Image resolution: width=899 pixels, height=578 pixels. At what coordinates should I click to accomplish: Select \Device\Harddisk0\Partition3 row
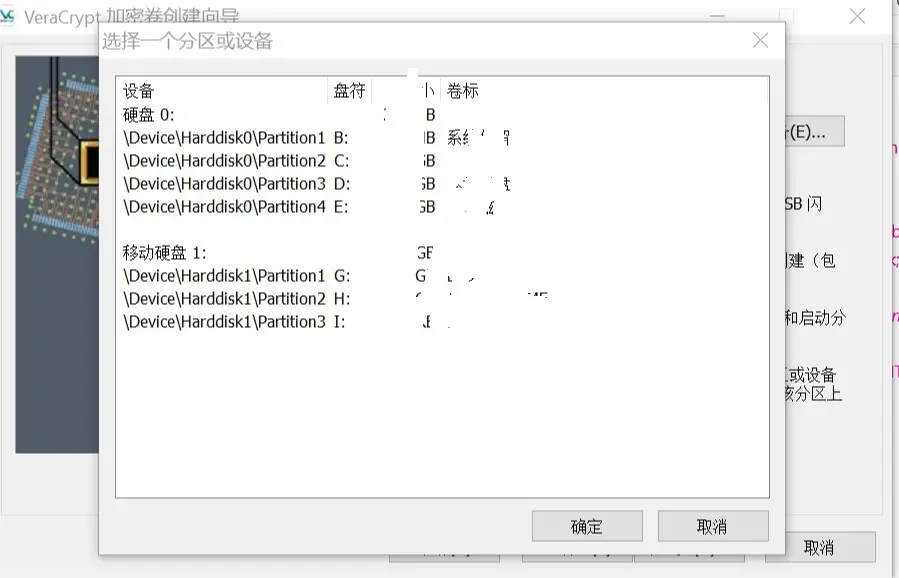point(442,183)
